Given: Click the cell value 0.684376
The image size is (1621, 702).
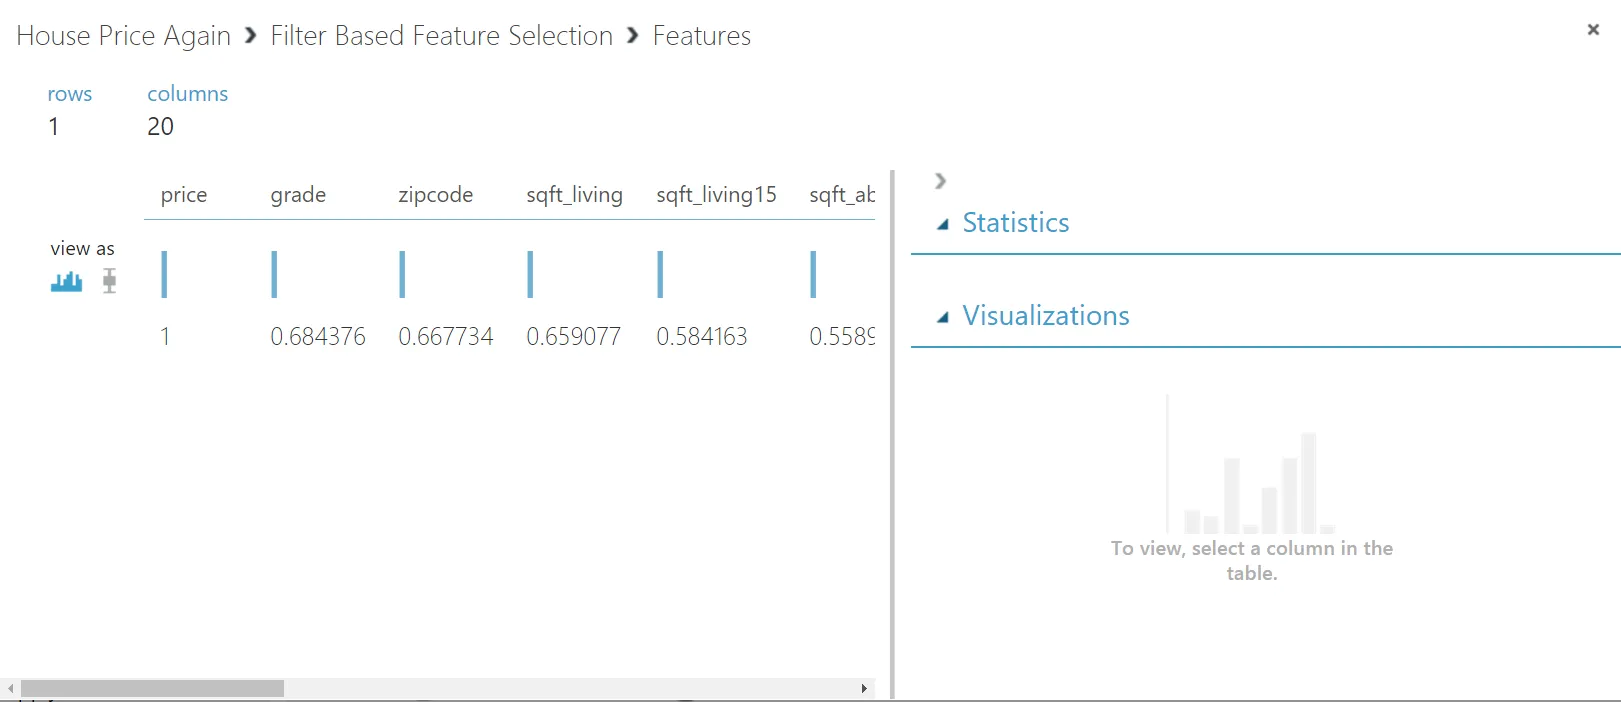Looking at the screenshot, I should point(318,337).
